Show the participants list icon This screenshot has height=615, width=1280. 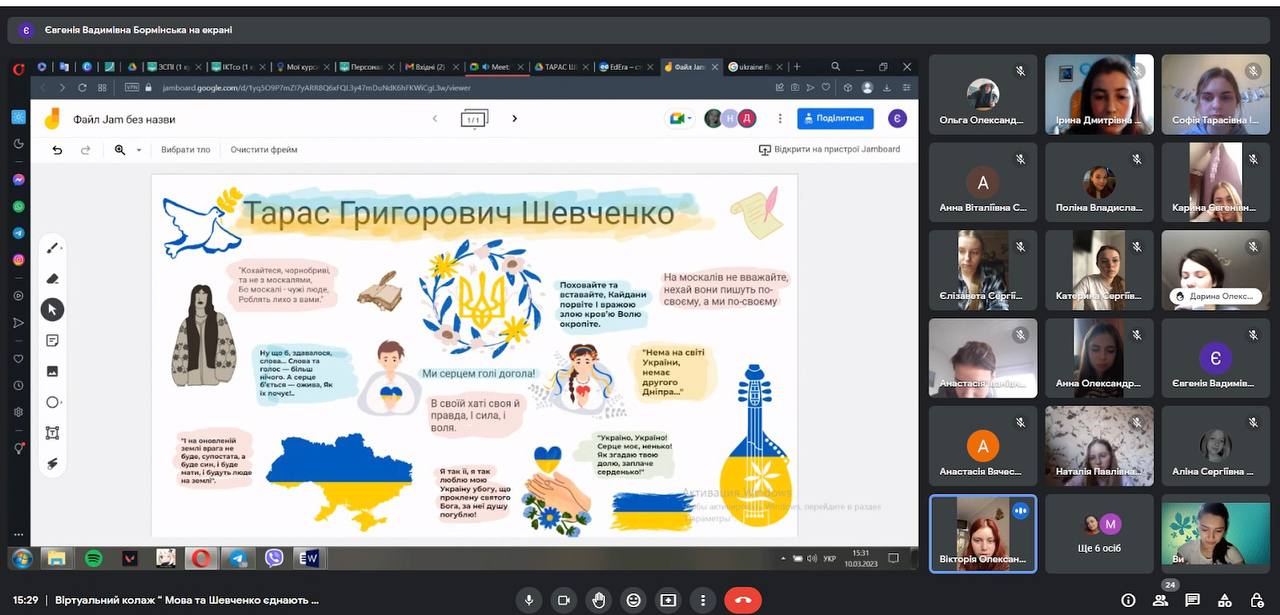[1160, 600]
